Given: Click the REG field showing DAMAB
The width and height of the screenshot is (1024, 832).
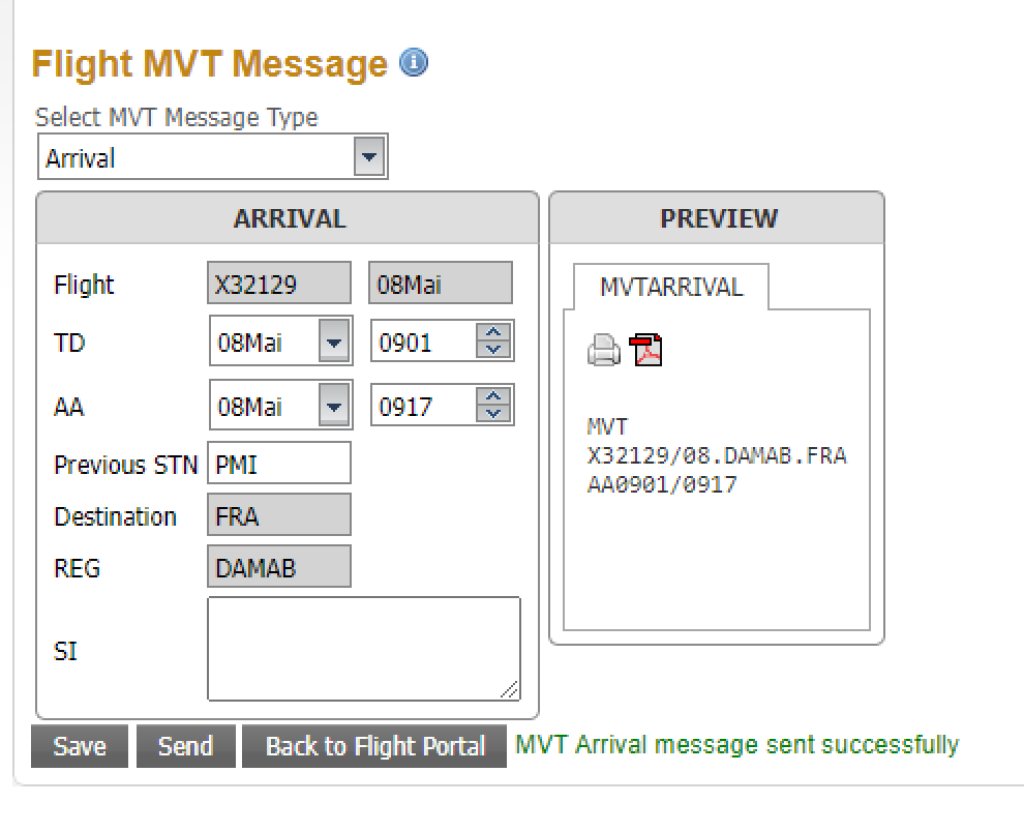Looking at the screenshot, I should [x=279, y=568].
